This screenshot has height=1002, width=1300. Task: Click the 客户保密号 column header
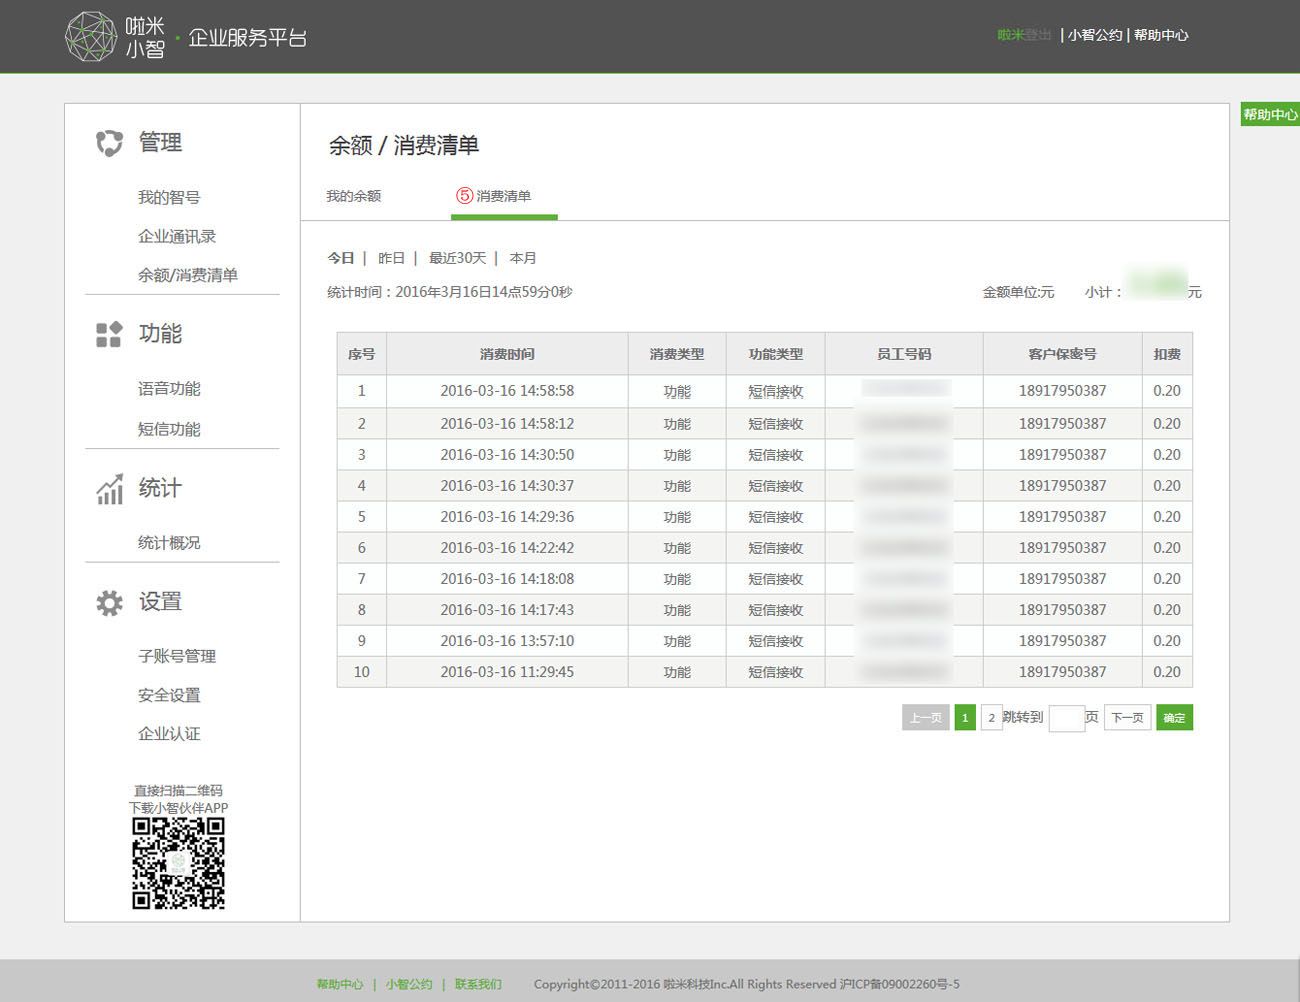(x=1062, y=354)
